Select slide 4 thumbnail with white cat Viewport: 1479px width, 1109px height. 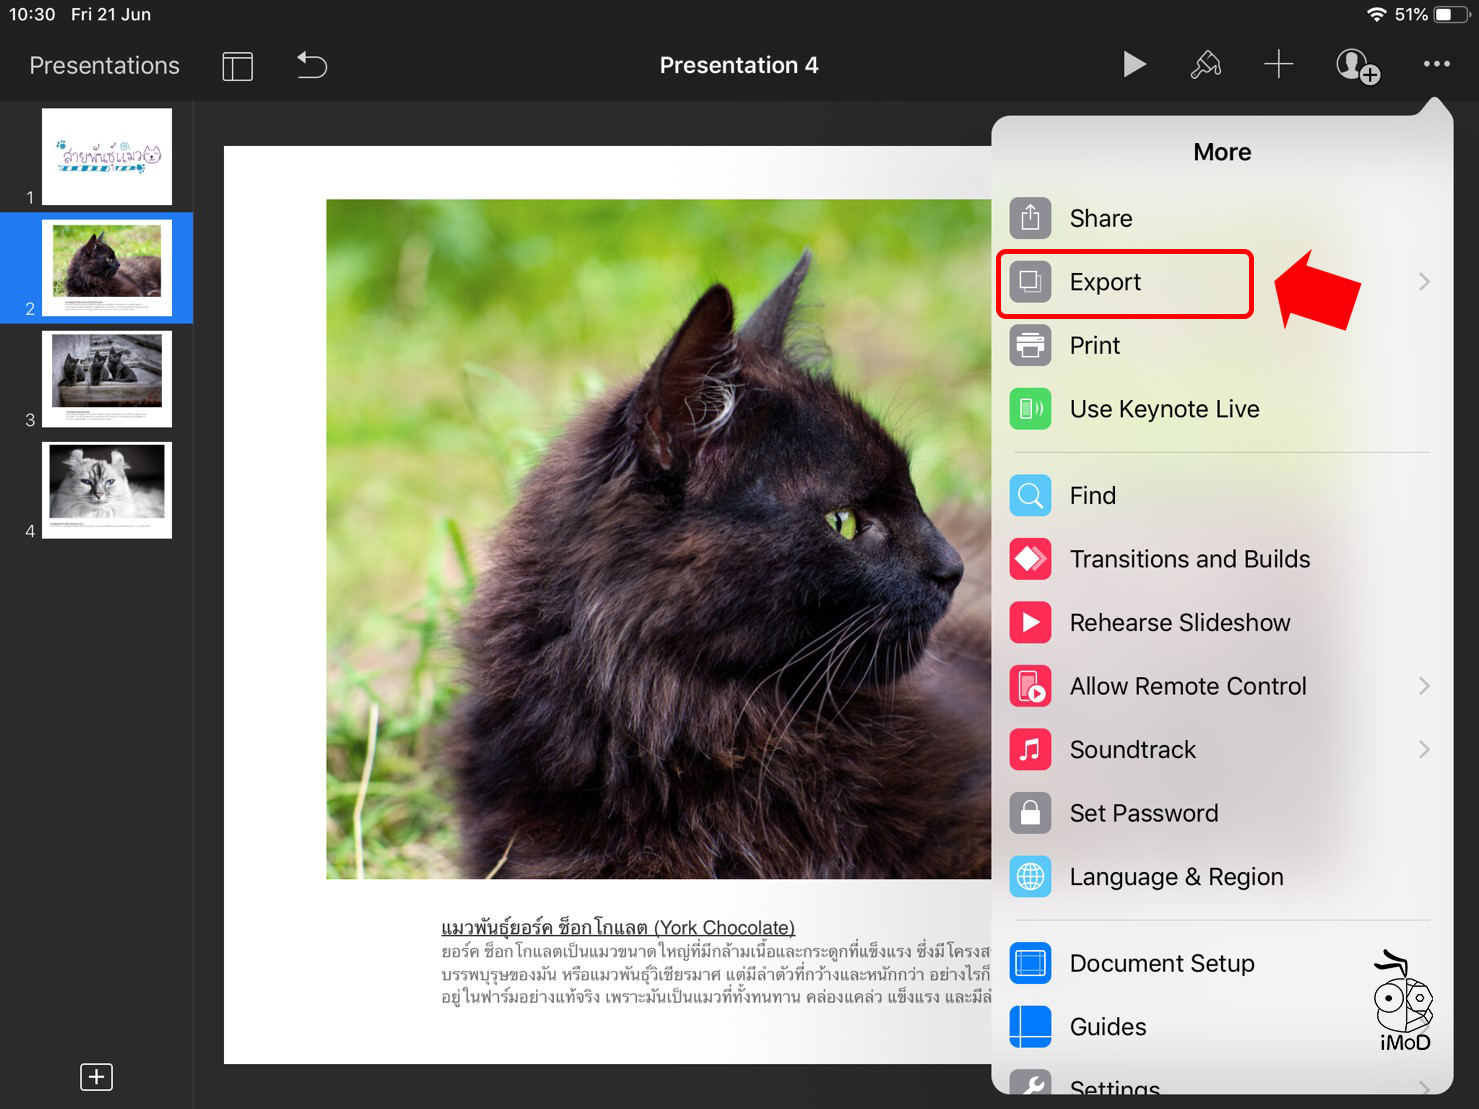click(107, 490)
